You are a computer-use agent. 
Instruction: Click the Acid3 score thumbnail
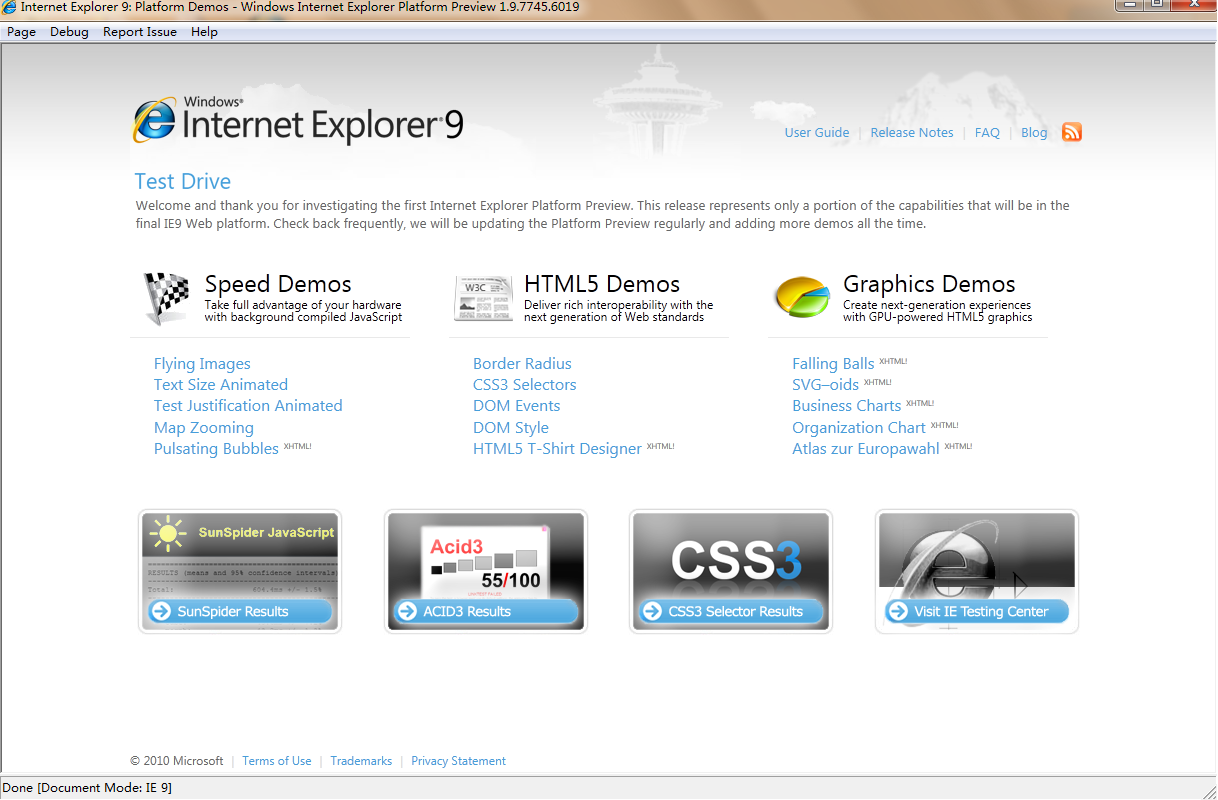485,557
